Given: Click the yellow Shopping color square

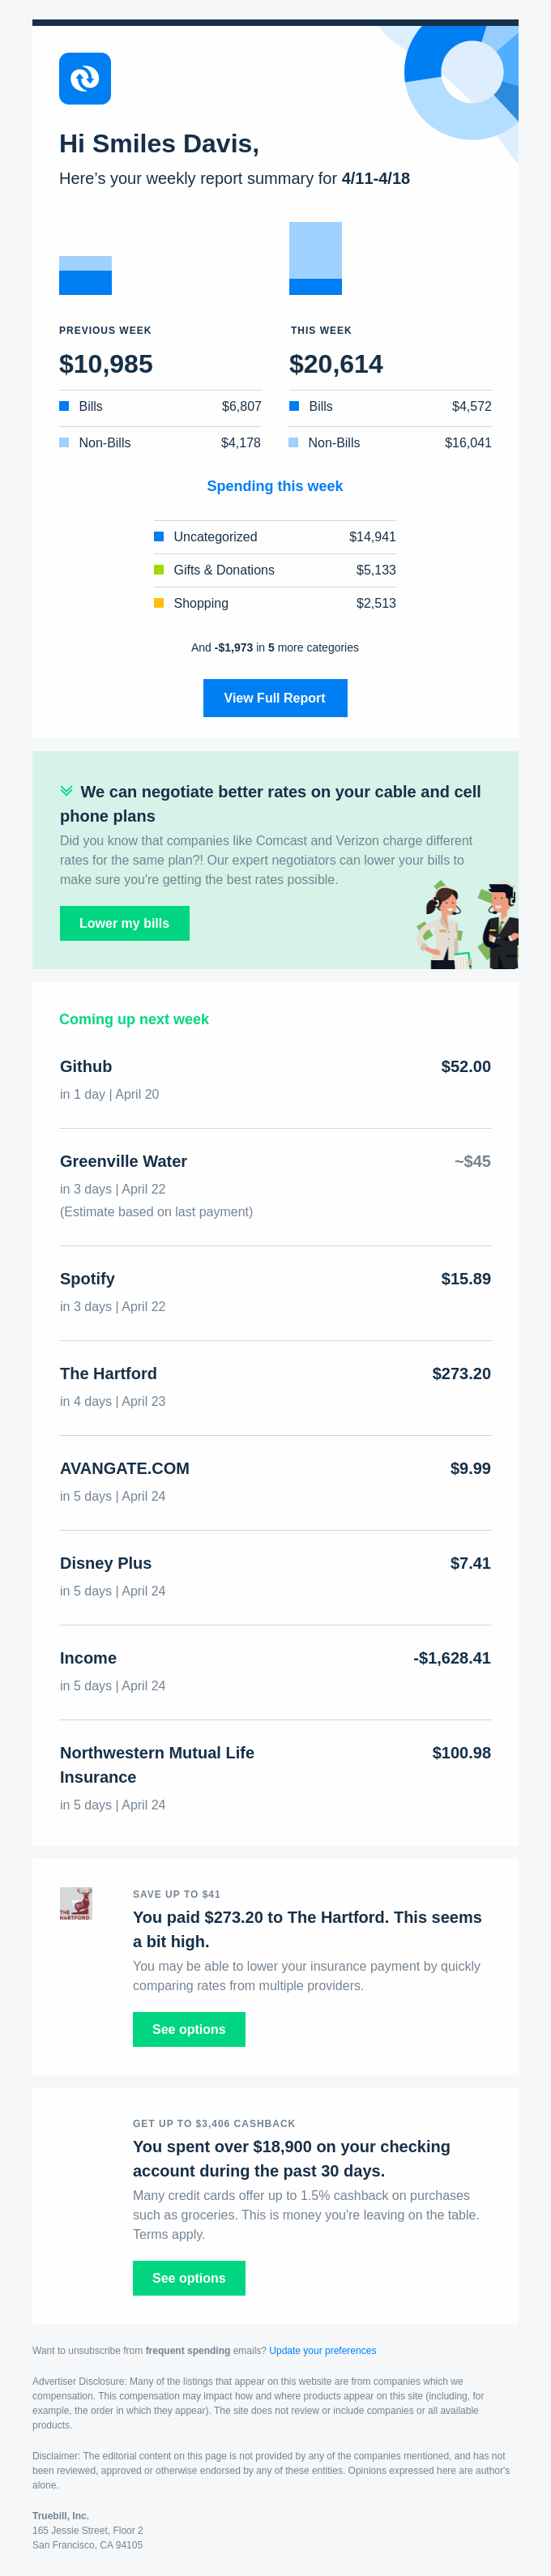Looking at the screenshot, I should (159, 603).
